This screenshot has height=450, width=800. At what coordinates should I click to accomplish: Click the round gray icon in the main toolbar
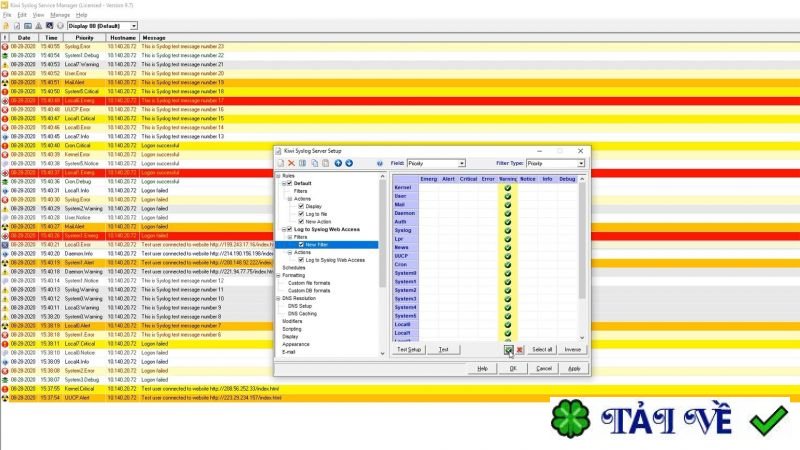[60, 26]
